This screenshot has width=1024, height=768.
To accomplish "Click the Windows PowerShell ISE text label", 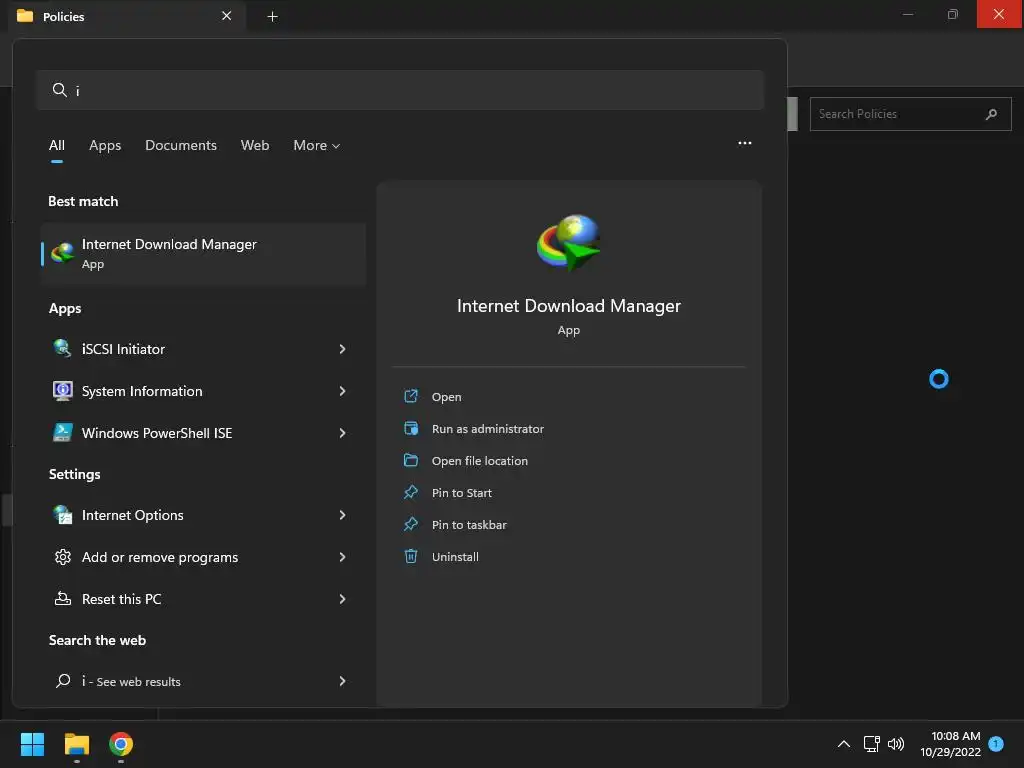I will pyautogui.click(x=157, y=432).
